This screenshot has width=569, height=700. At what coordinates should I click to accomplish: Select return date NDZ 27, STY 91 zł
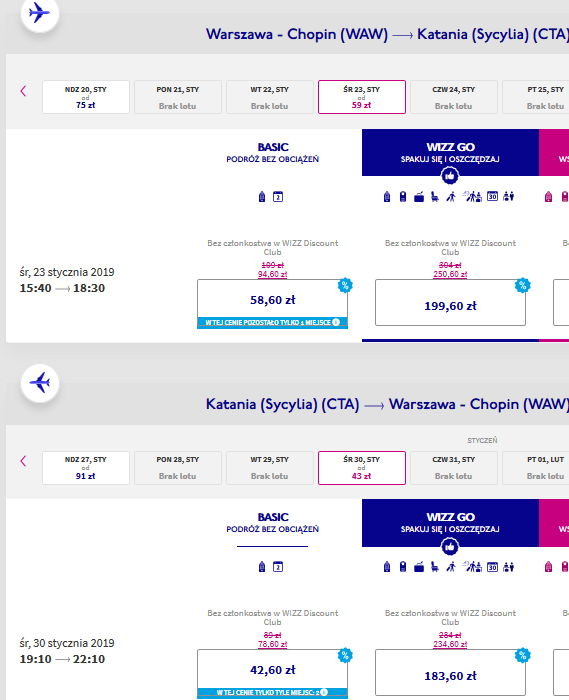[x=86, y=467]
